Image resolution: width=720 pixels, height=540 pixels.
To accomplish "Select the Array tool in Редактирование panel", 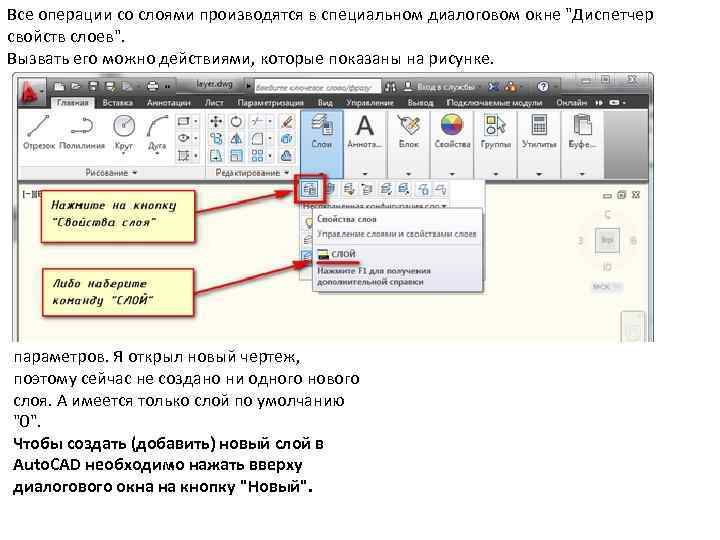I will 257,156.
